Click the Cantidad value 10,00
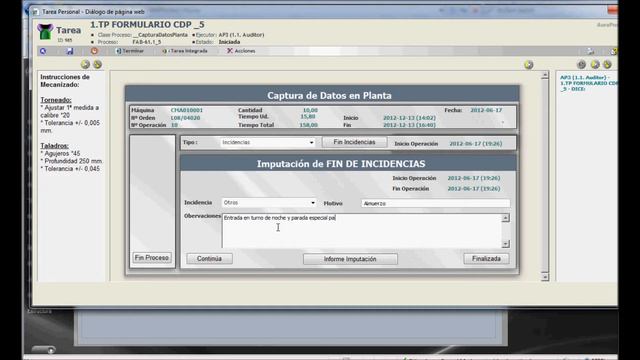Screen dimensions: 640x360 (310, 110)
